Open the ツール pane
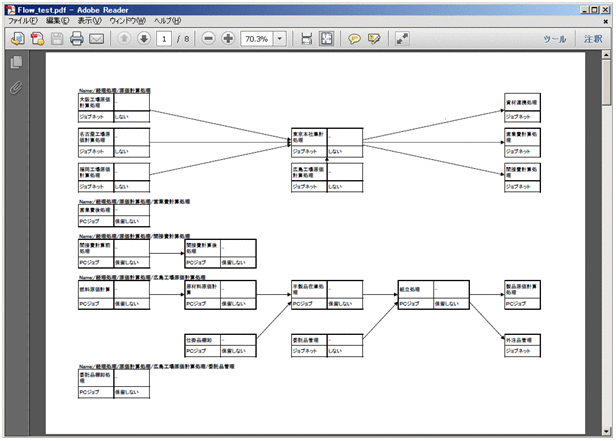 pyautogui.click(x=553, y=39)
